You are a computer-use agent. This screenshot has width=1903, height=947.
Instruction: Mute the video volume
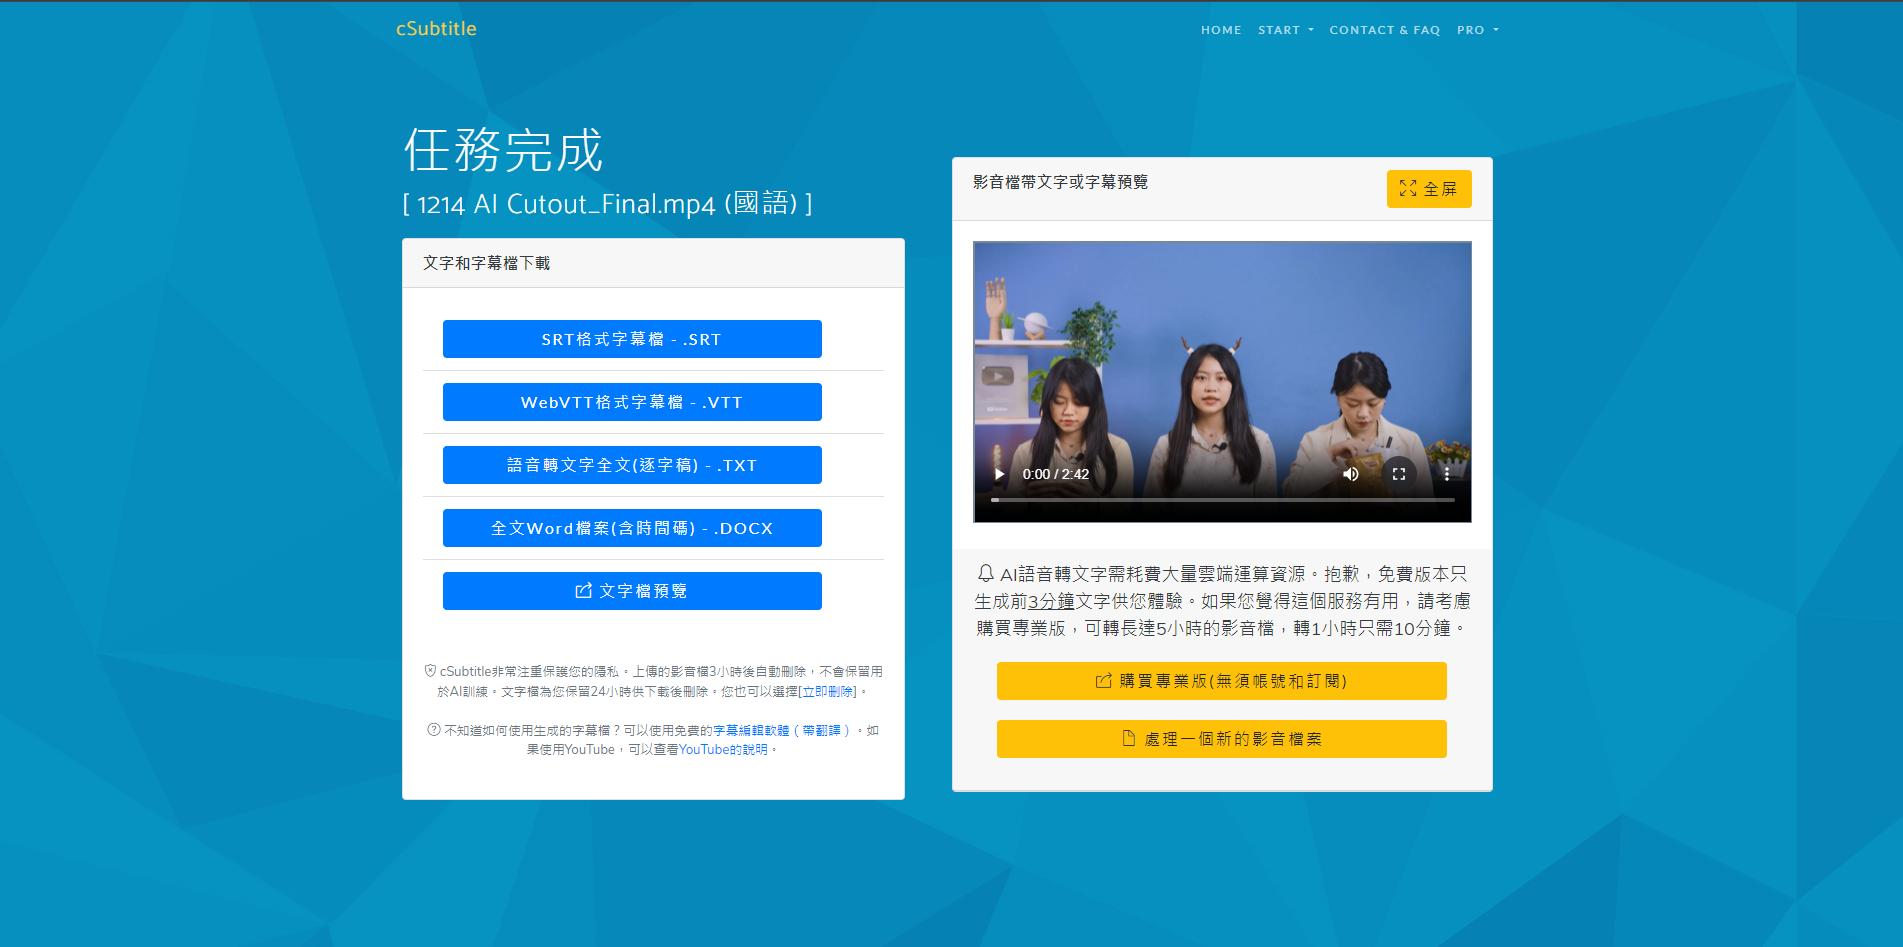[1350, 474]
